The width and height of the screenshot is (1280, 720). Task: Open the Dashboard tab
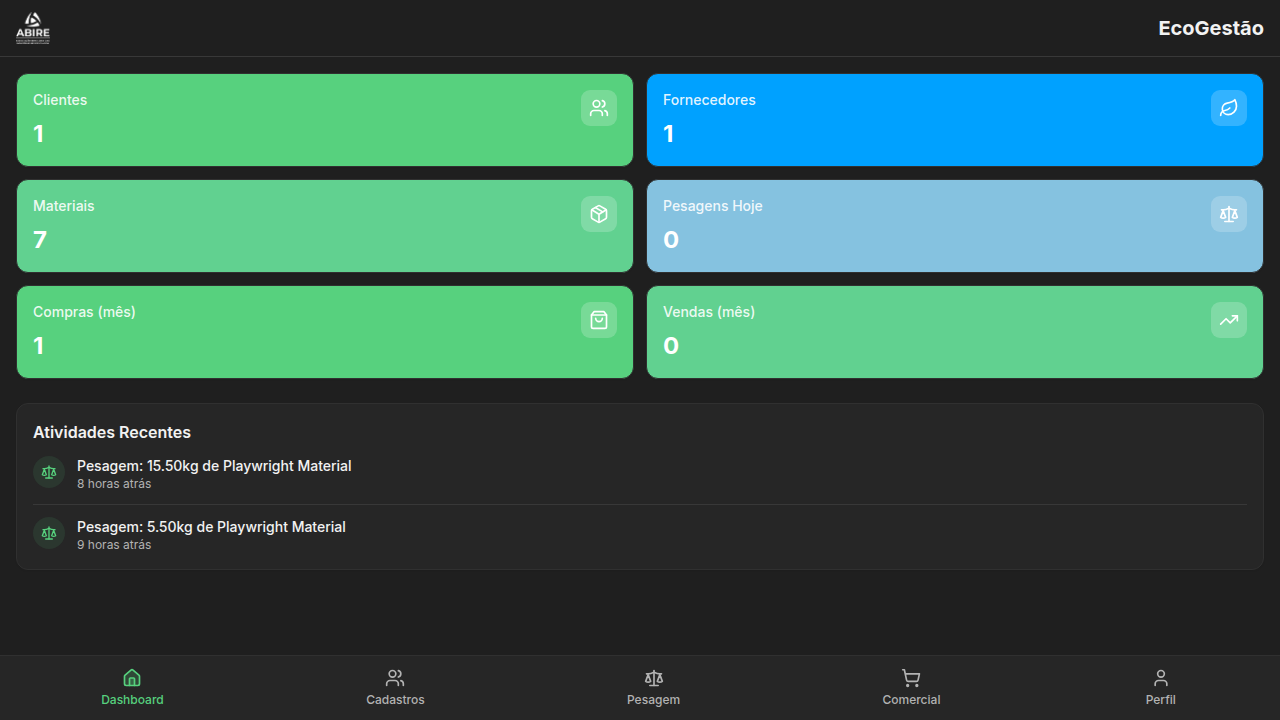tap(132, 687)
